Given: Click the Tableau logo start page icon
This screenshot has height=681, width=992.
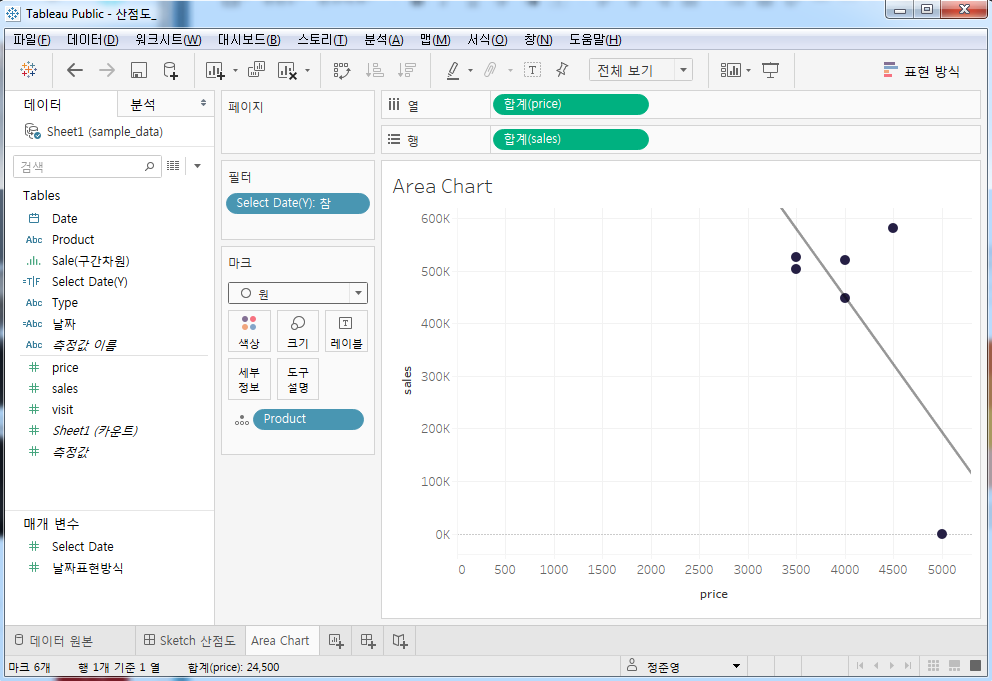Looking at the screenshot, I should [28, 70].
